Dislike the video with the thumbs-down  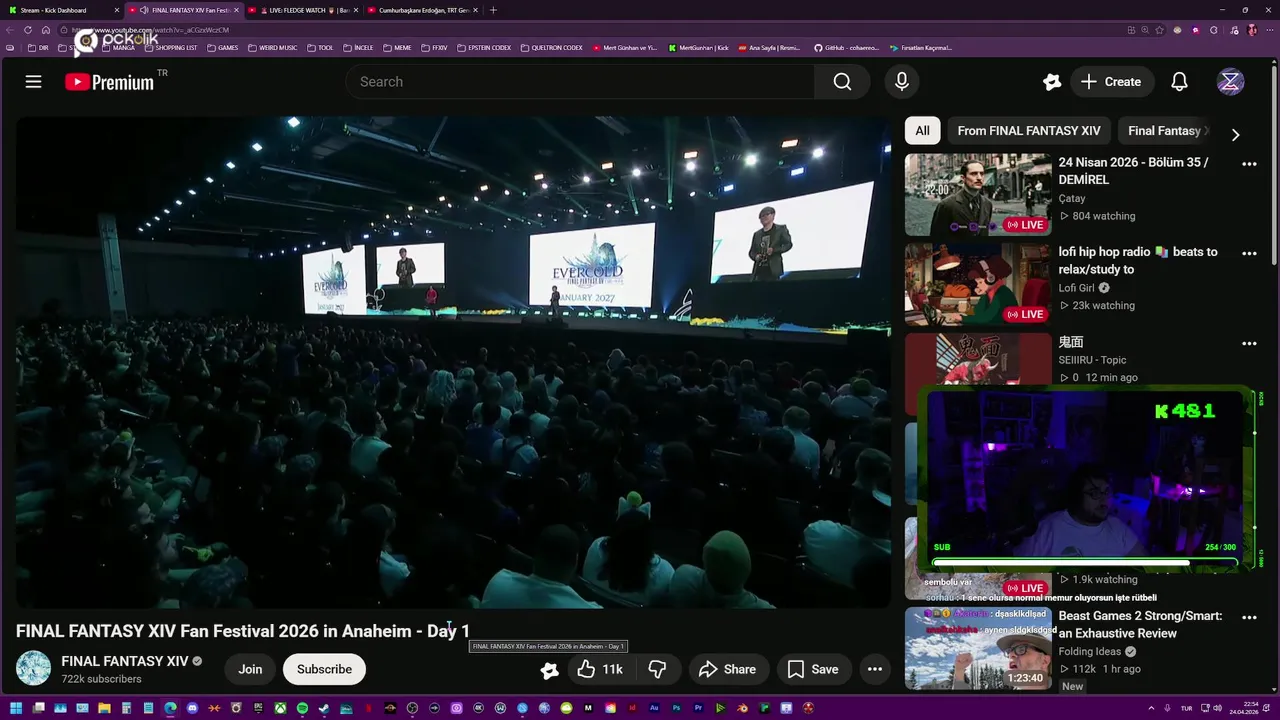pyautogui.click(x=657, y=669)
